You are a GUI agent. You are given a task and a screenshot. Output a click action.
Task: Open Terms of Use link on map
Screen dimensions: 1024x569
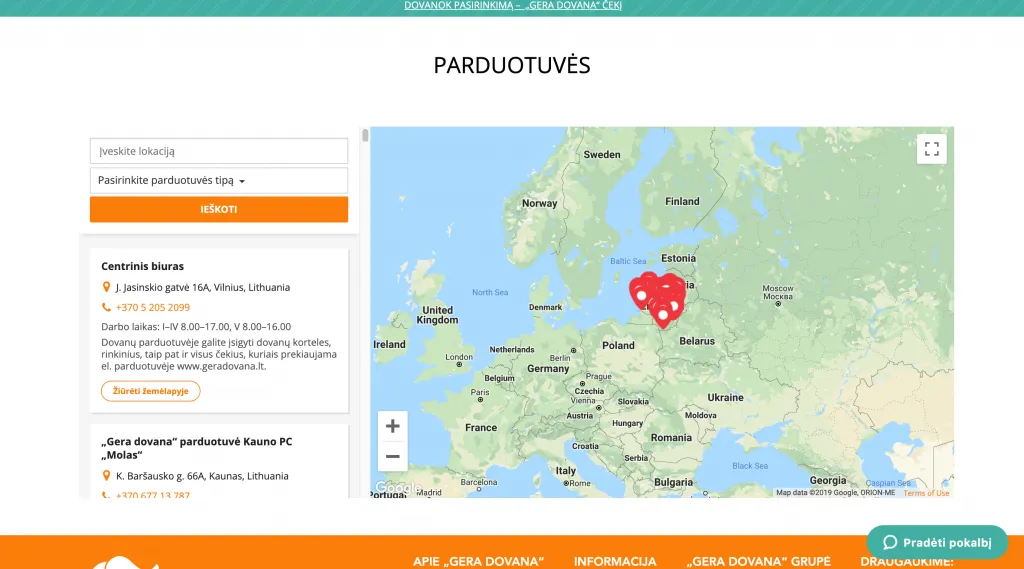coord(926,493)
